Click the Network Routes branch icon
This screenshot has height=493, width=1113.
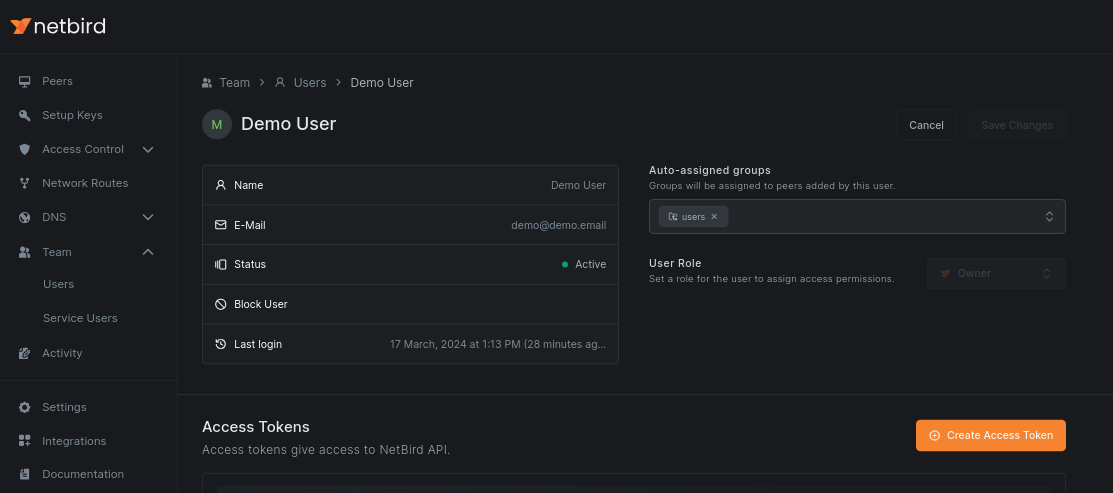tap(25, 183)
